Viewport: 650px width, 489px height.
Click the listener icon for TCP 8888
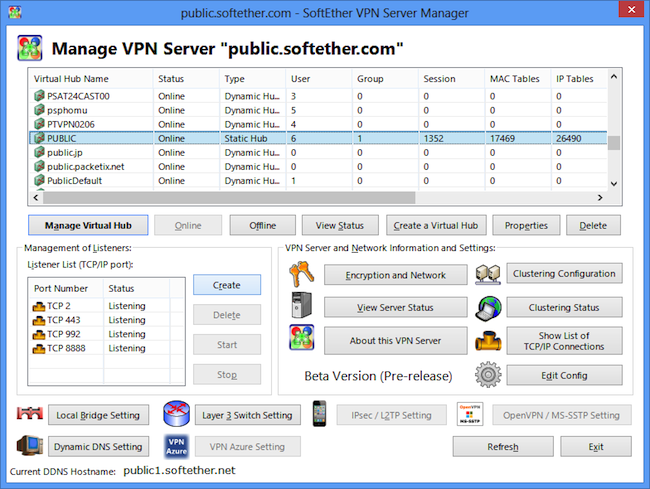click(39, 349)
